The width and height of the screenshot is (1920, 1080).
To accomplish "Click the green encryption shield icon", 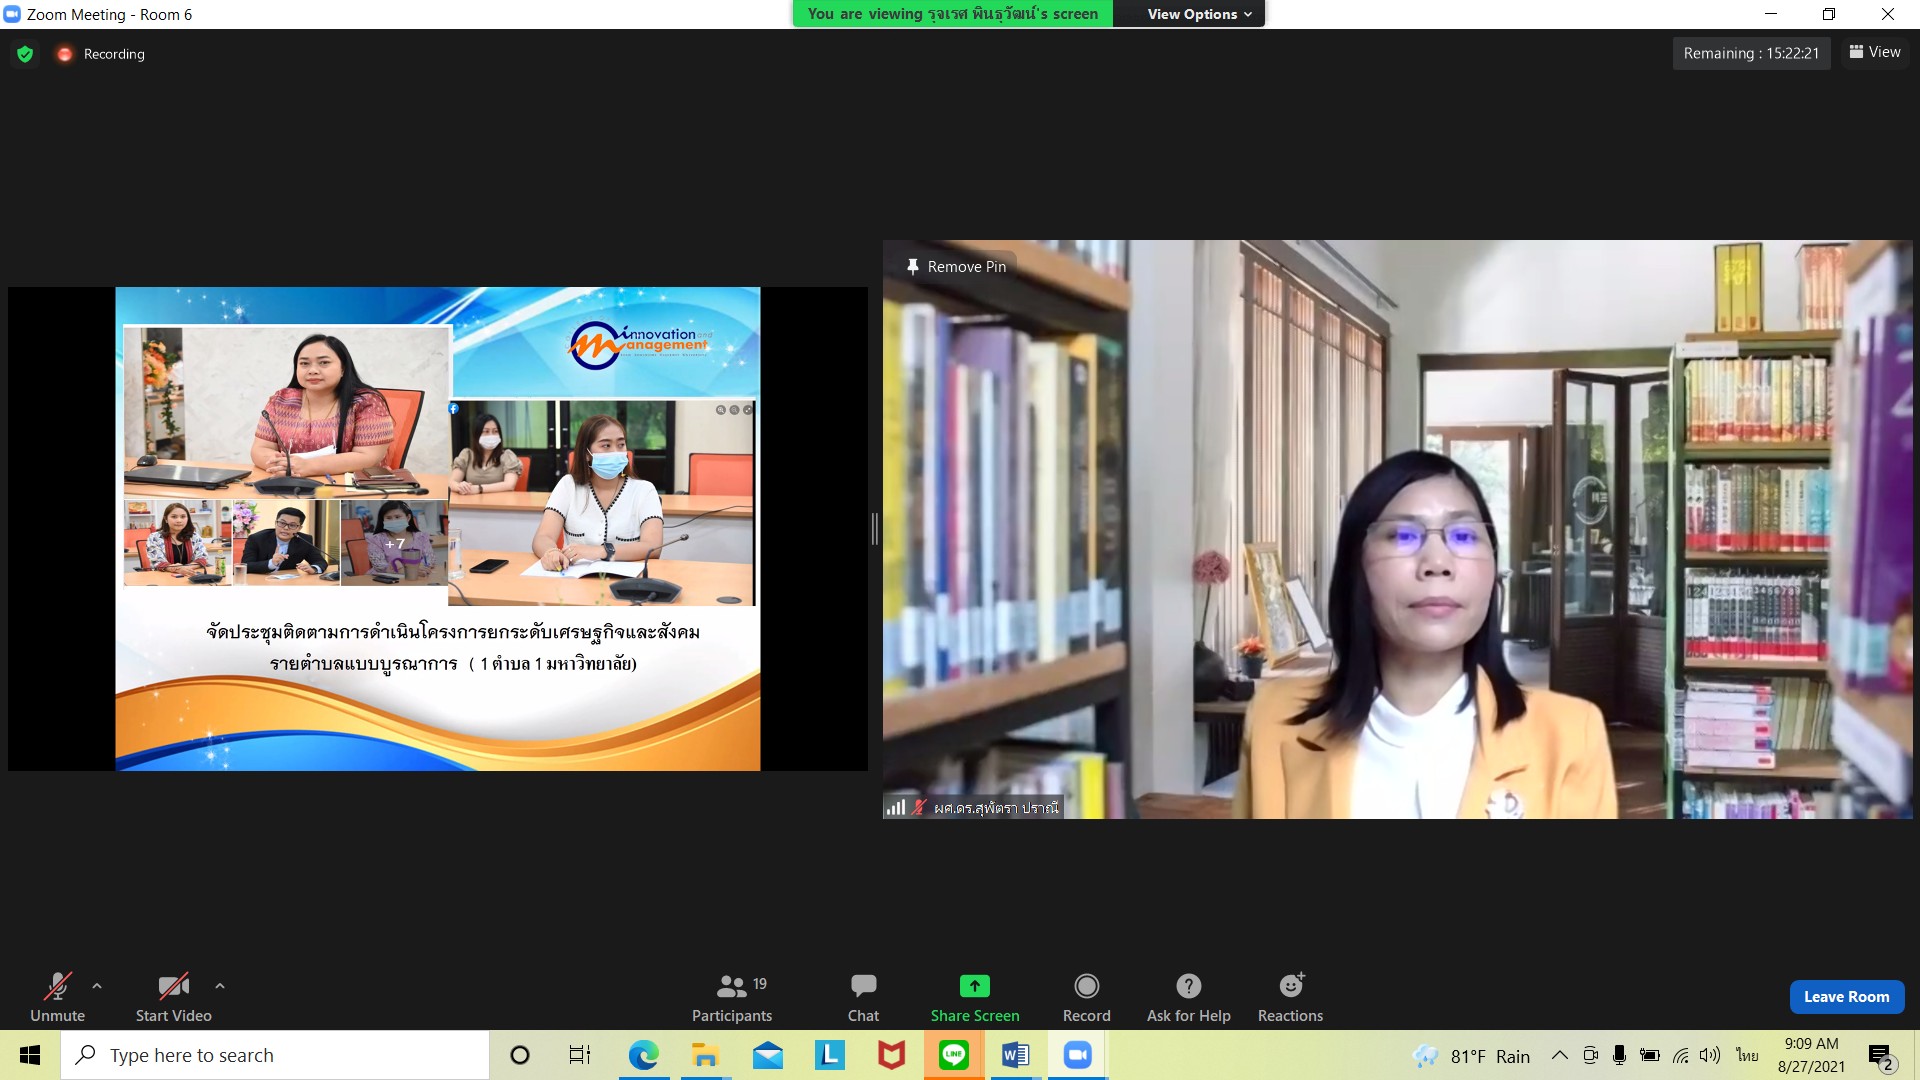I will pos(25,54).
